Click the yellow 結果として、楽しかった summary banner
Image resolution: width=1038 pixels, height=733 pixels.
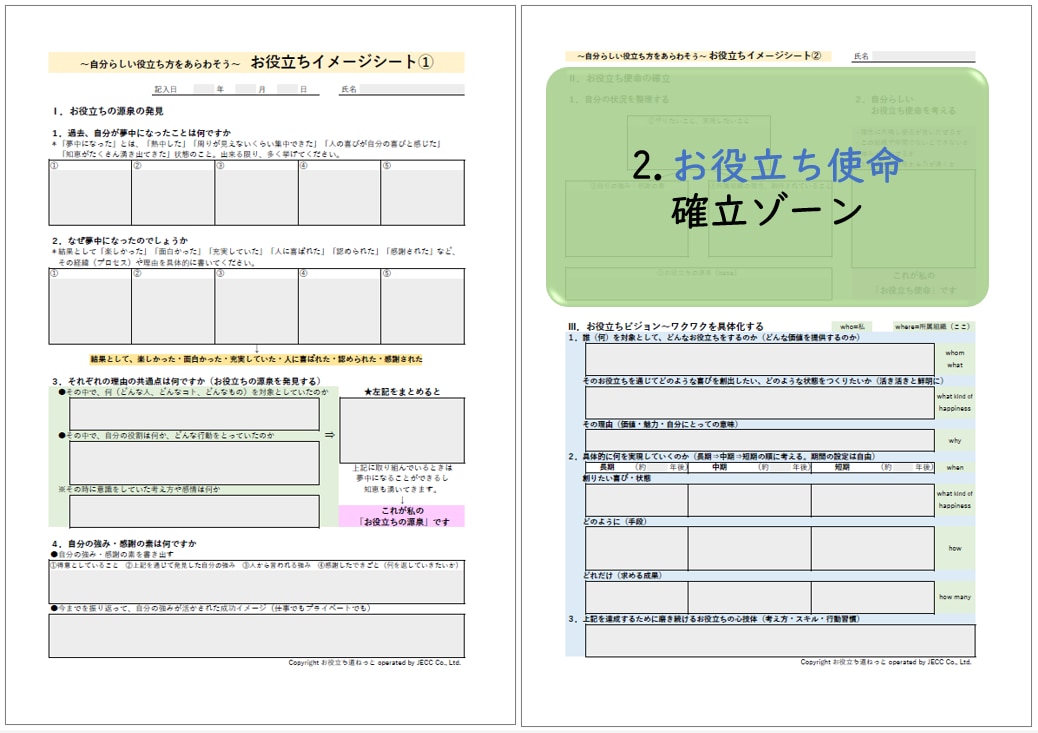click(x=256, y=360)
